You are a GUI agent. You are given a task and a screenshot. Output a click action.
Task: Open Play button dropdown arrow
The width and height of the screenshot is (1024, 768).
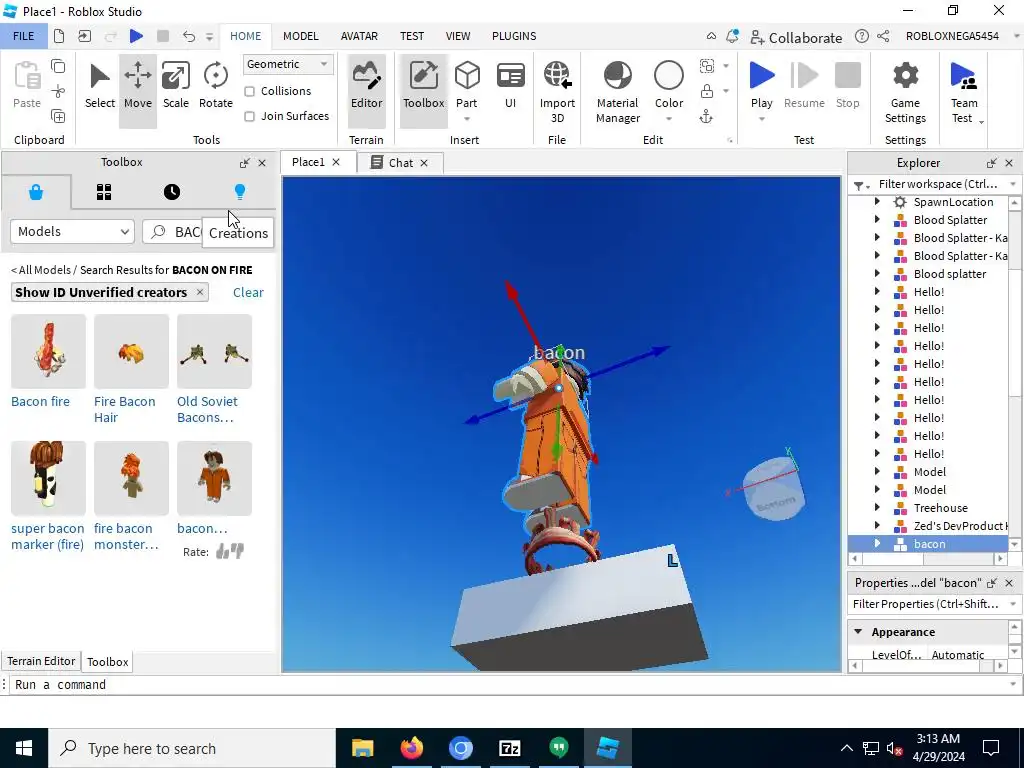(761, 119)
